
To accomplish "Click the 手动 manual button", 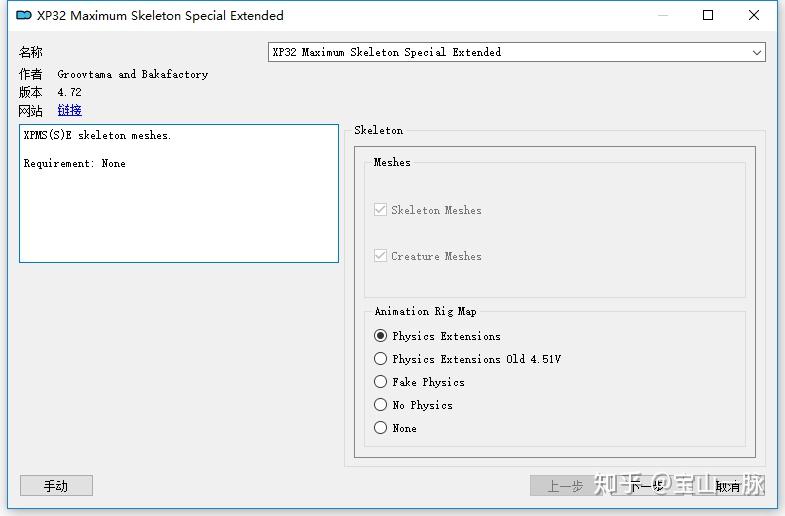I will pos(56,485).
